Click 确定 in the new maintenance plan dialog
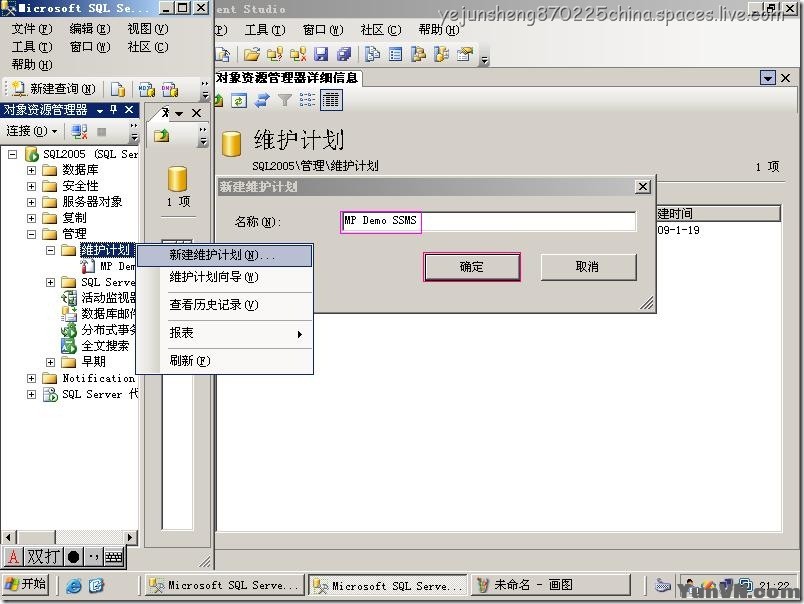This screenshot has height=604, width=804. pos(472,267)
